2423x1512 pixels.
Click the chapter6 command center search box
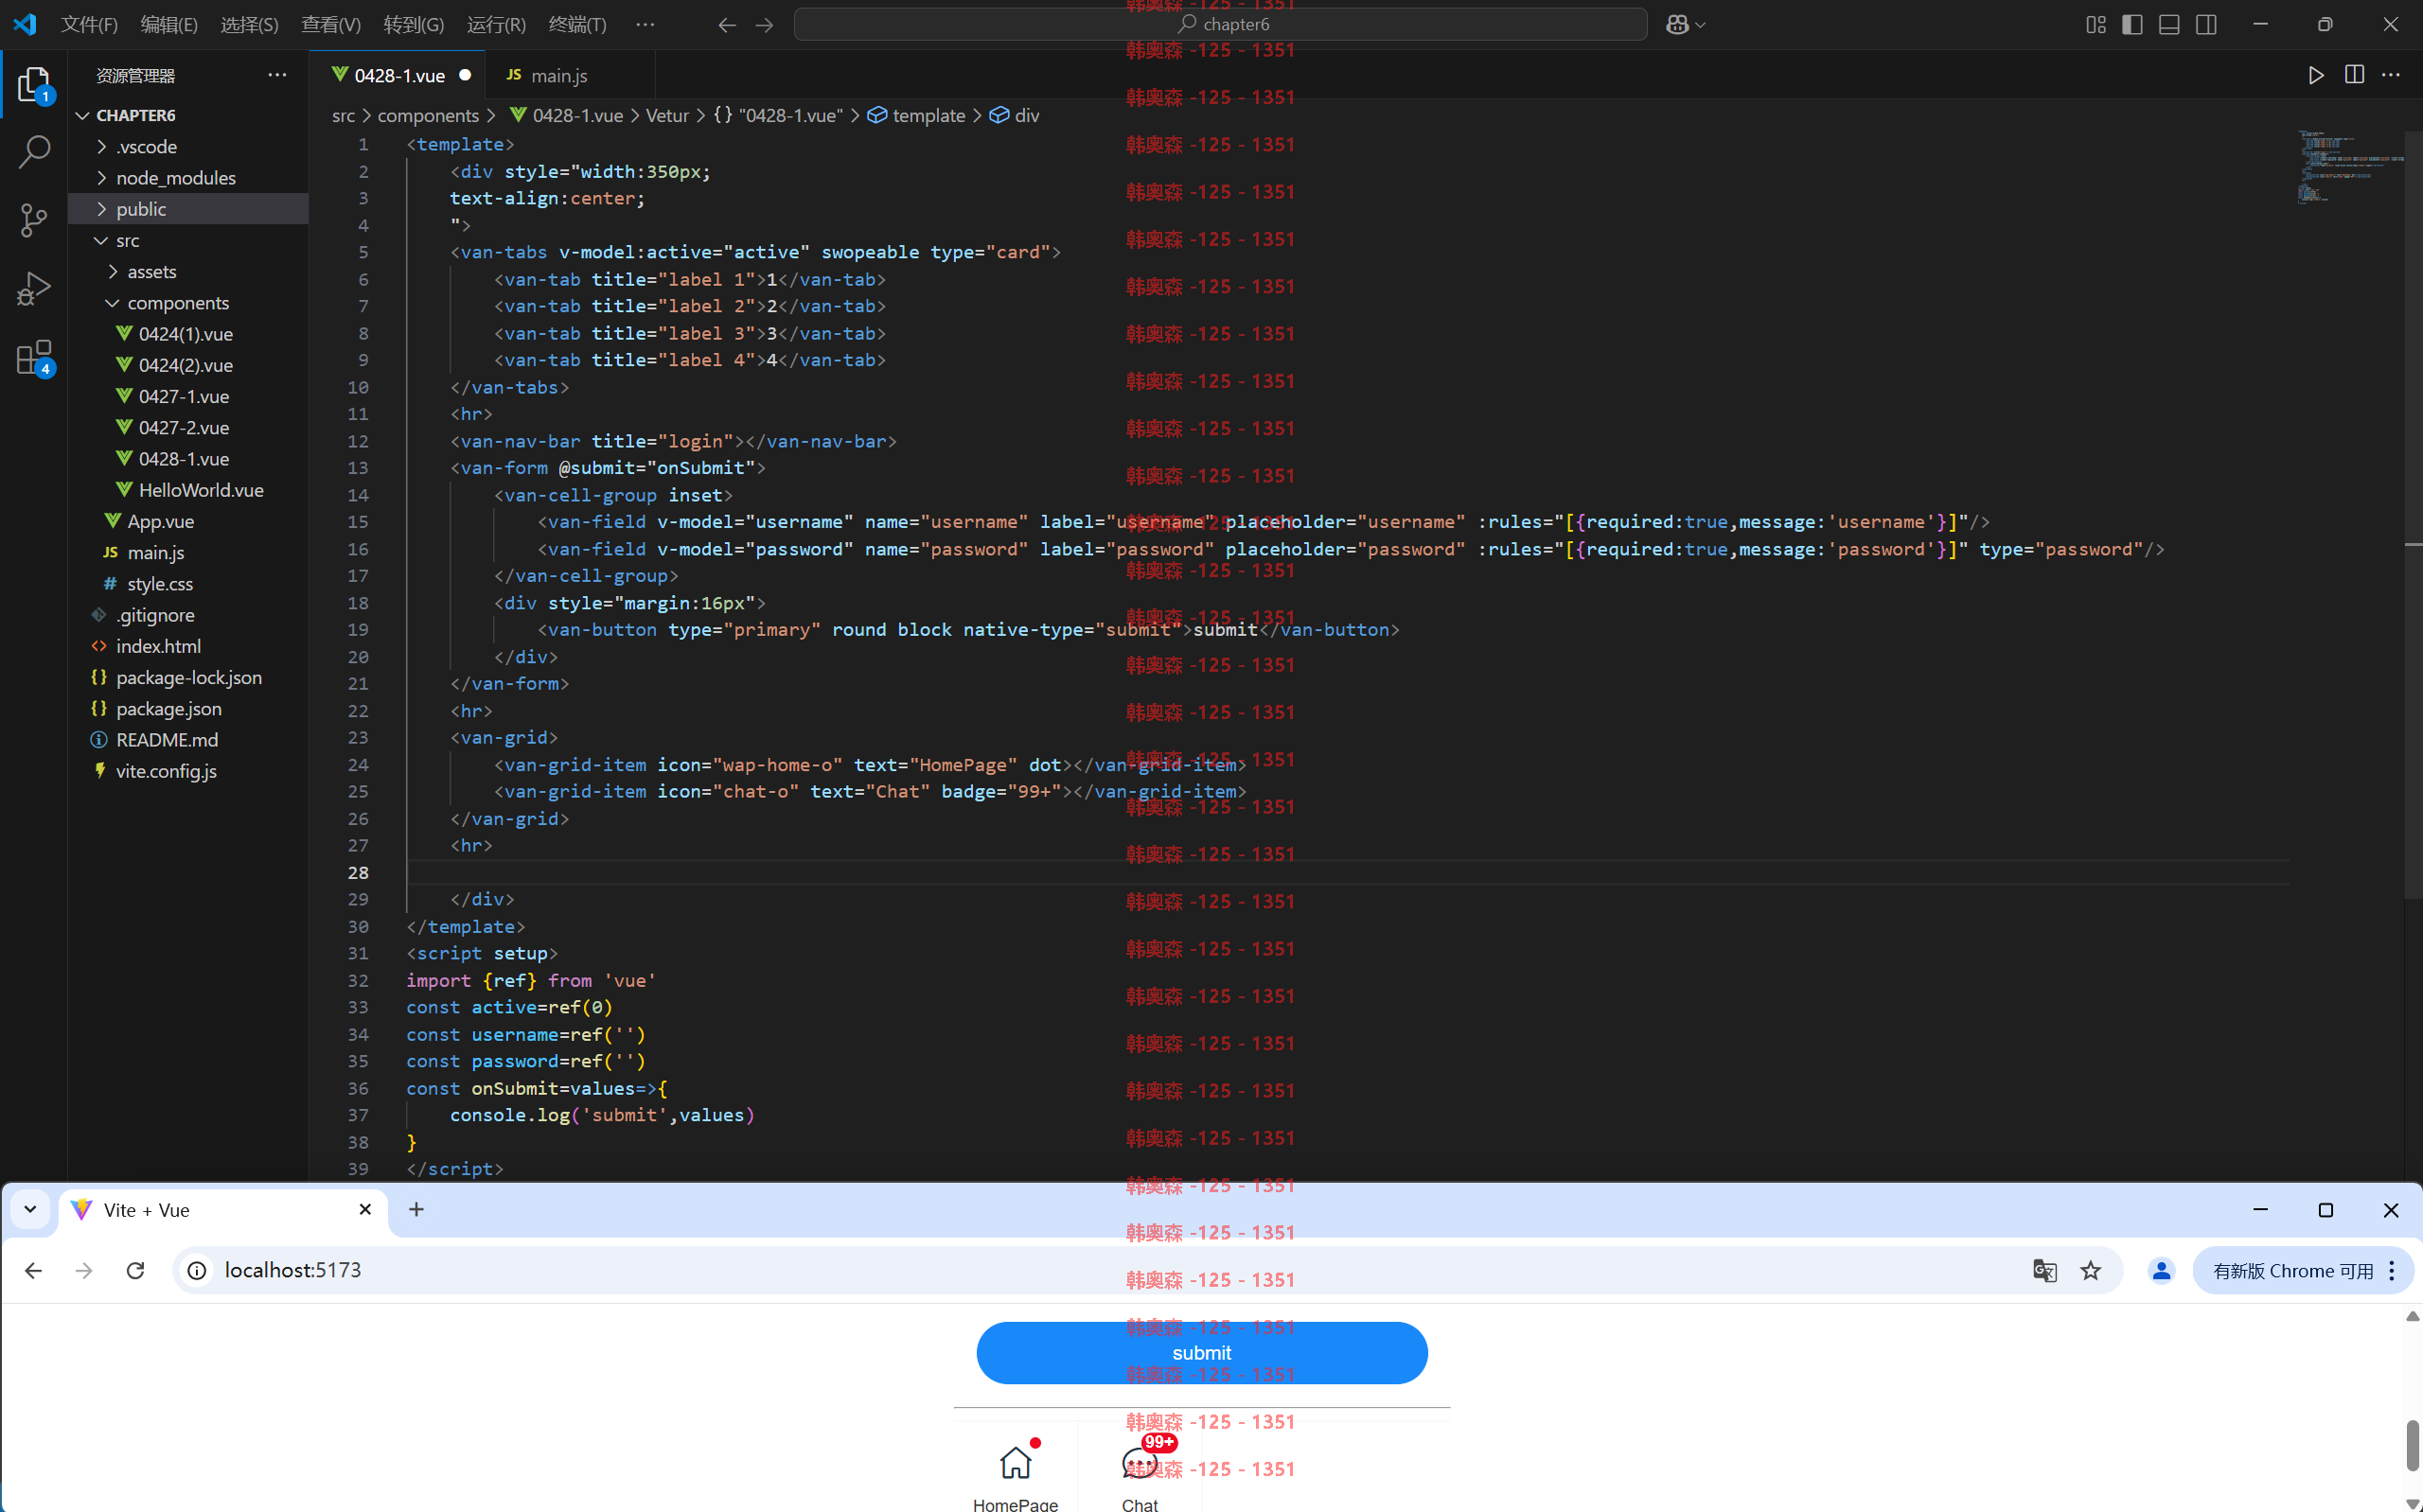(1220, 24)
